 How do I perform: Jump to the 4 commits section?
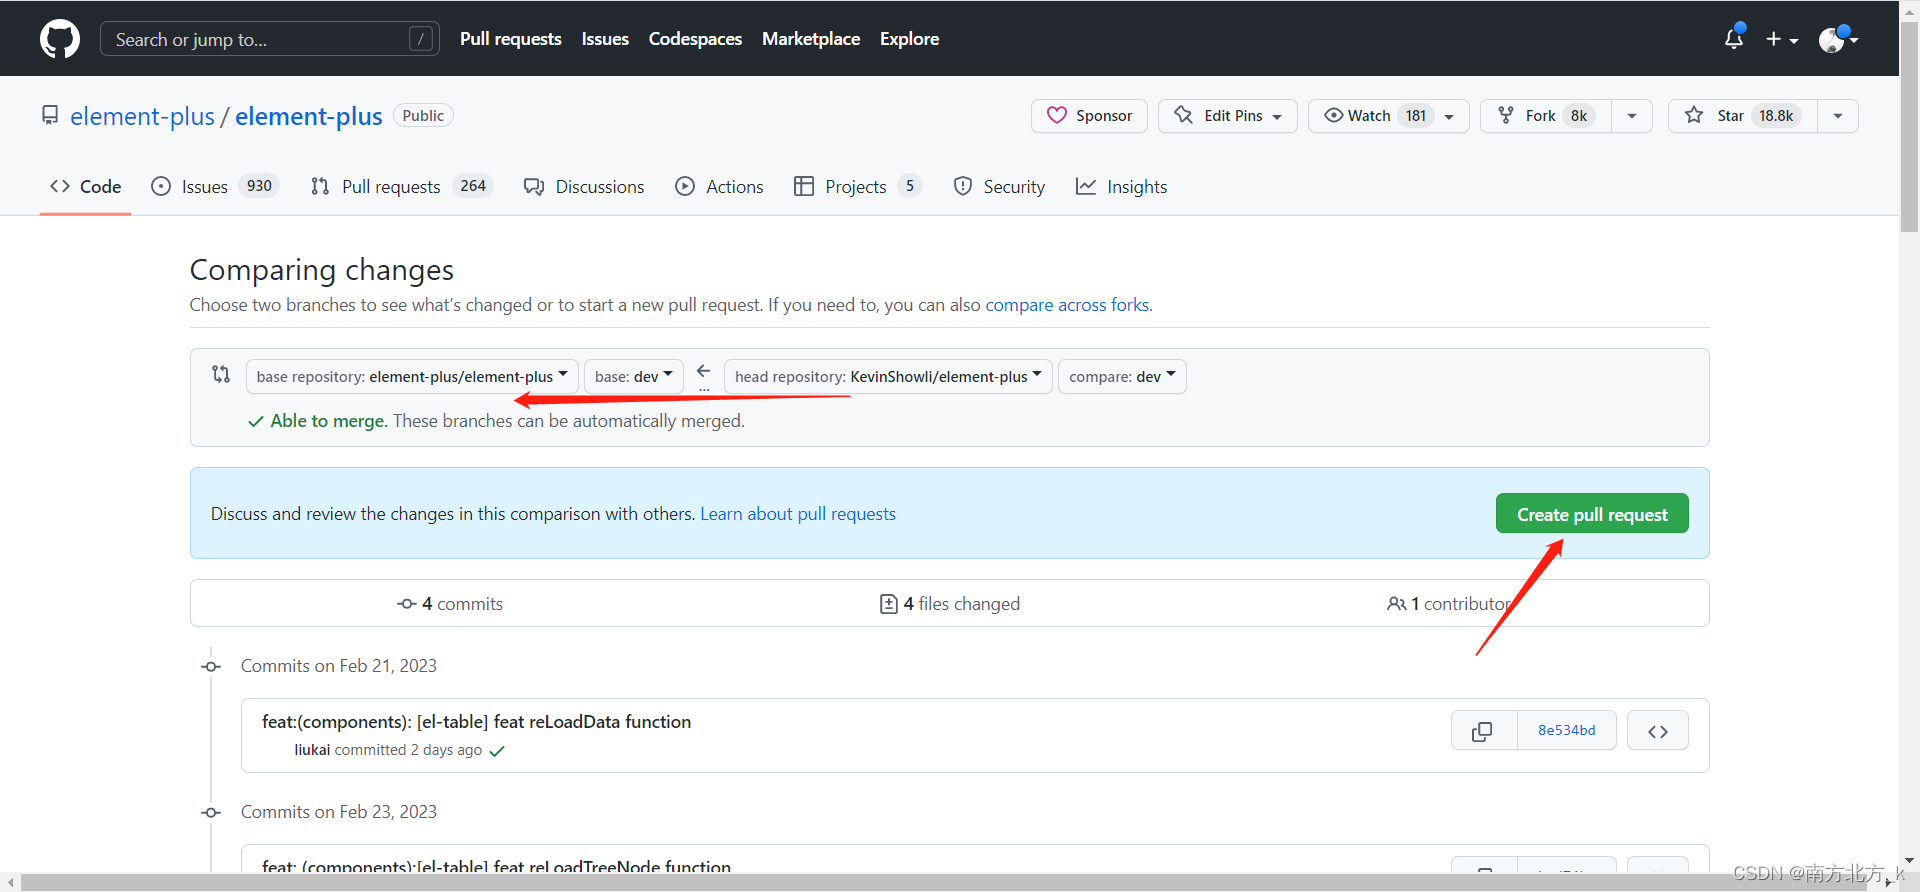(x=450, y=604)
